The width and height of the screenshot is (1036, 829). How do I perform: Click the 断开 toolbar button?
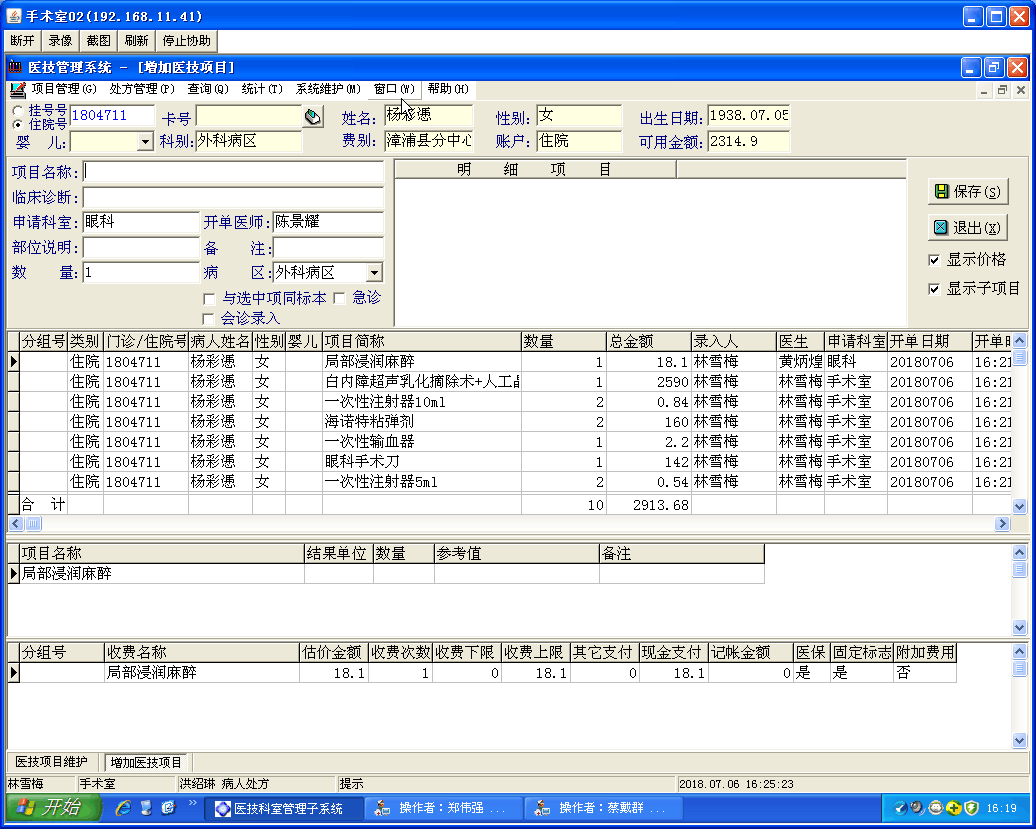(x=22, y=41)
